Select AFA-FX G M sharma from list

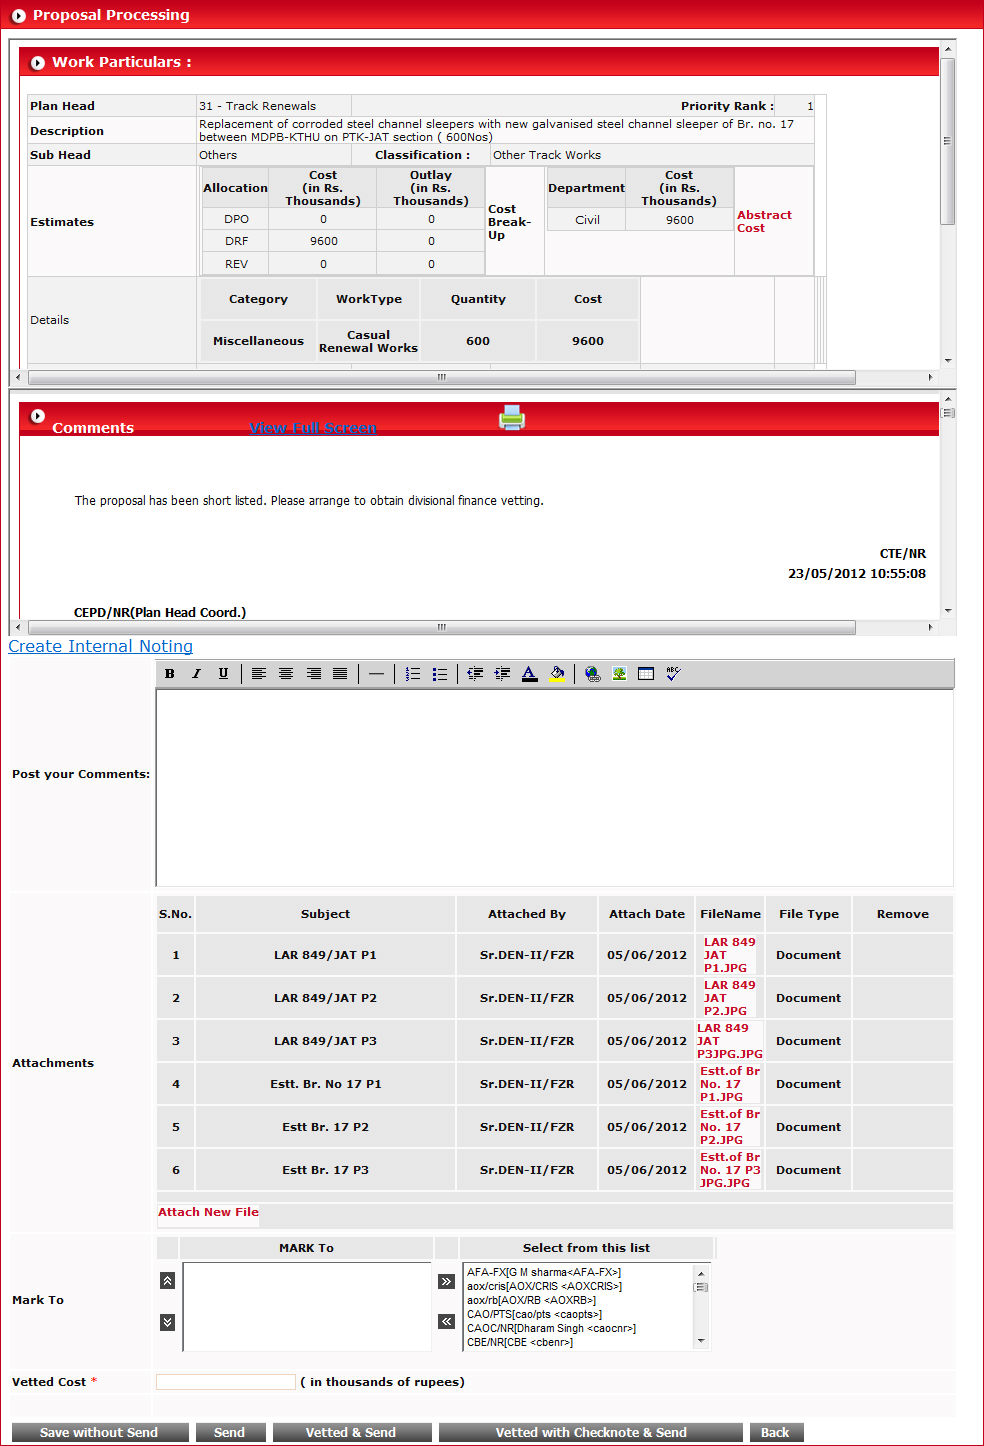click(544, 1272)
